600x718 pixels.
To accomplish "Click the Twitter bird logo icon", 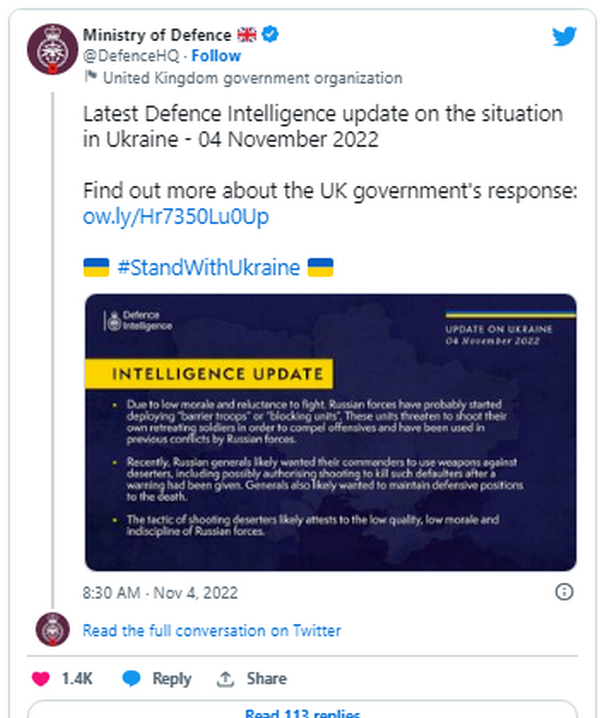I will point(564,37).
